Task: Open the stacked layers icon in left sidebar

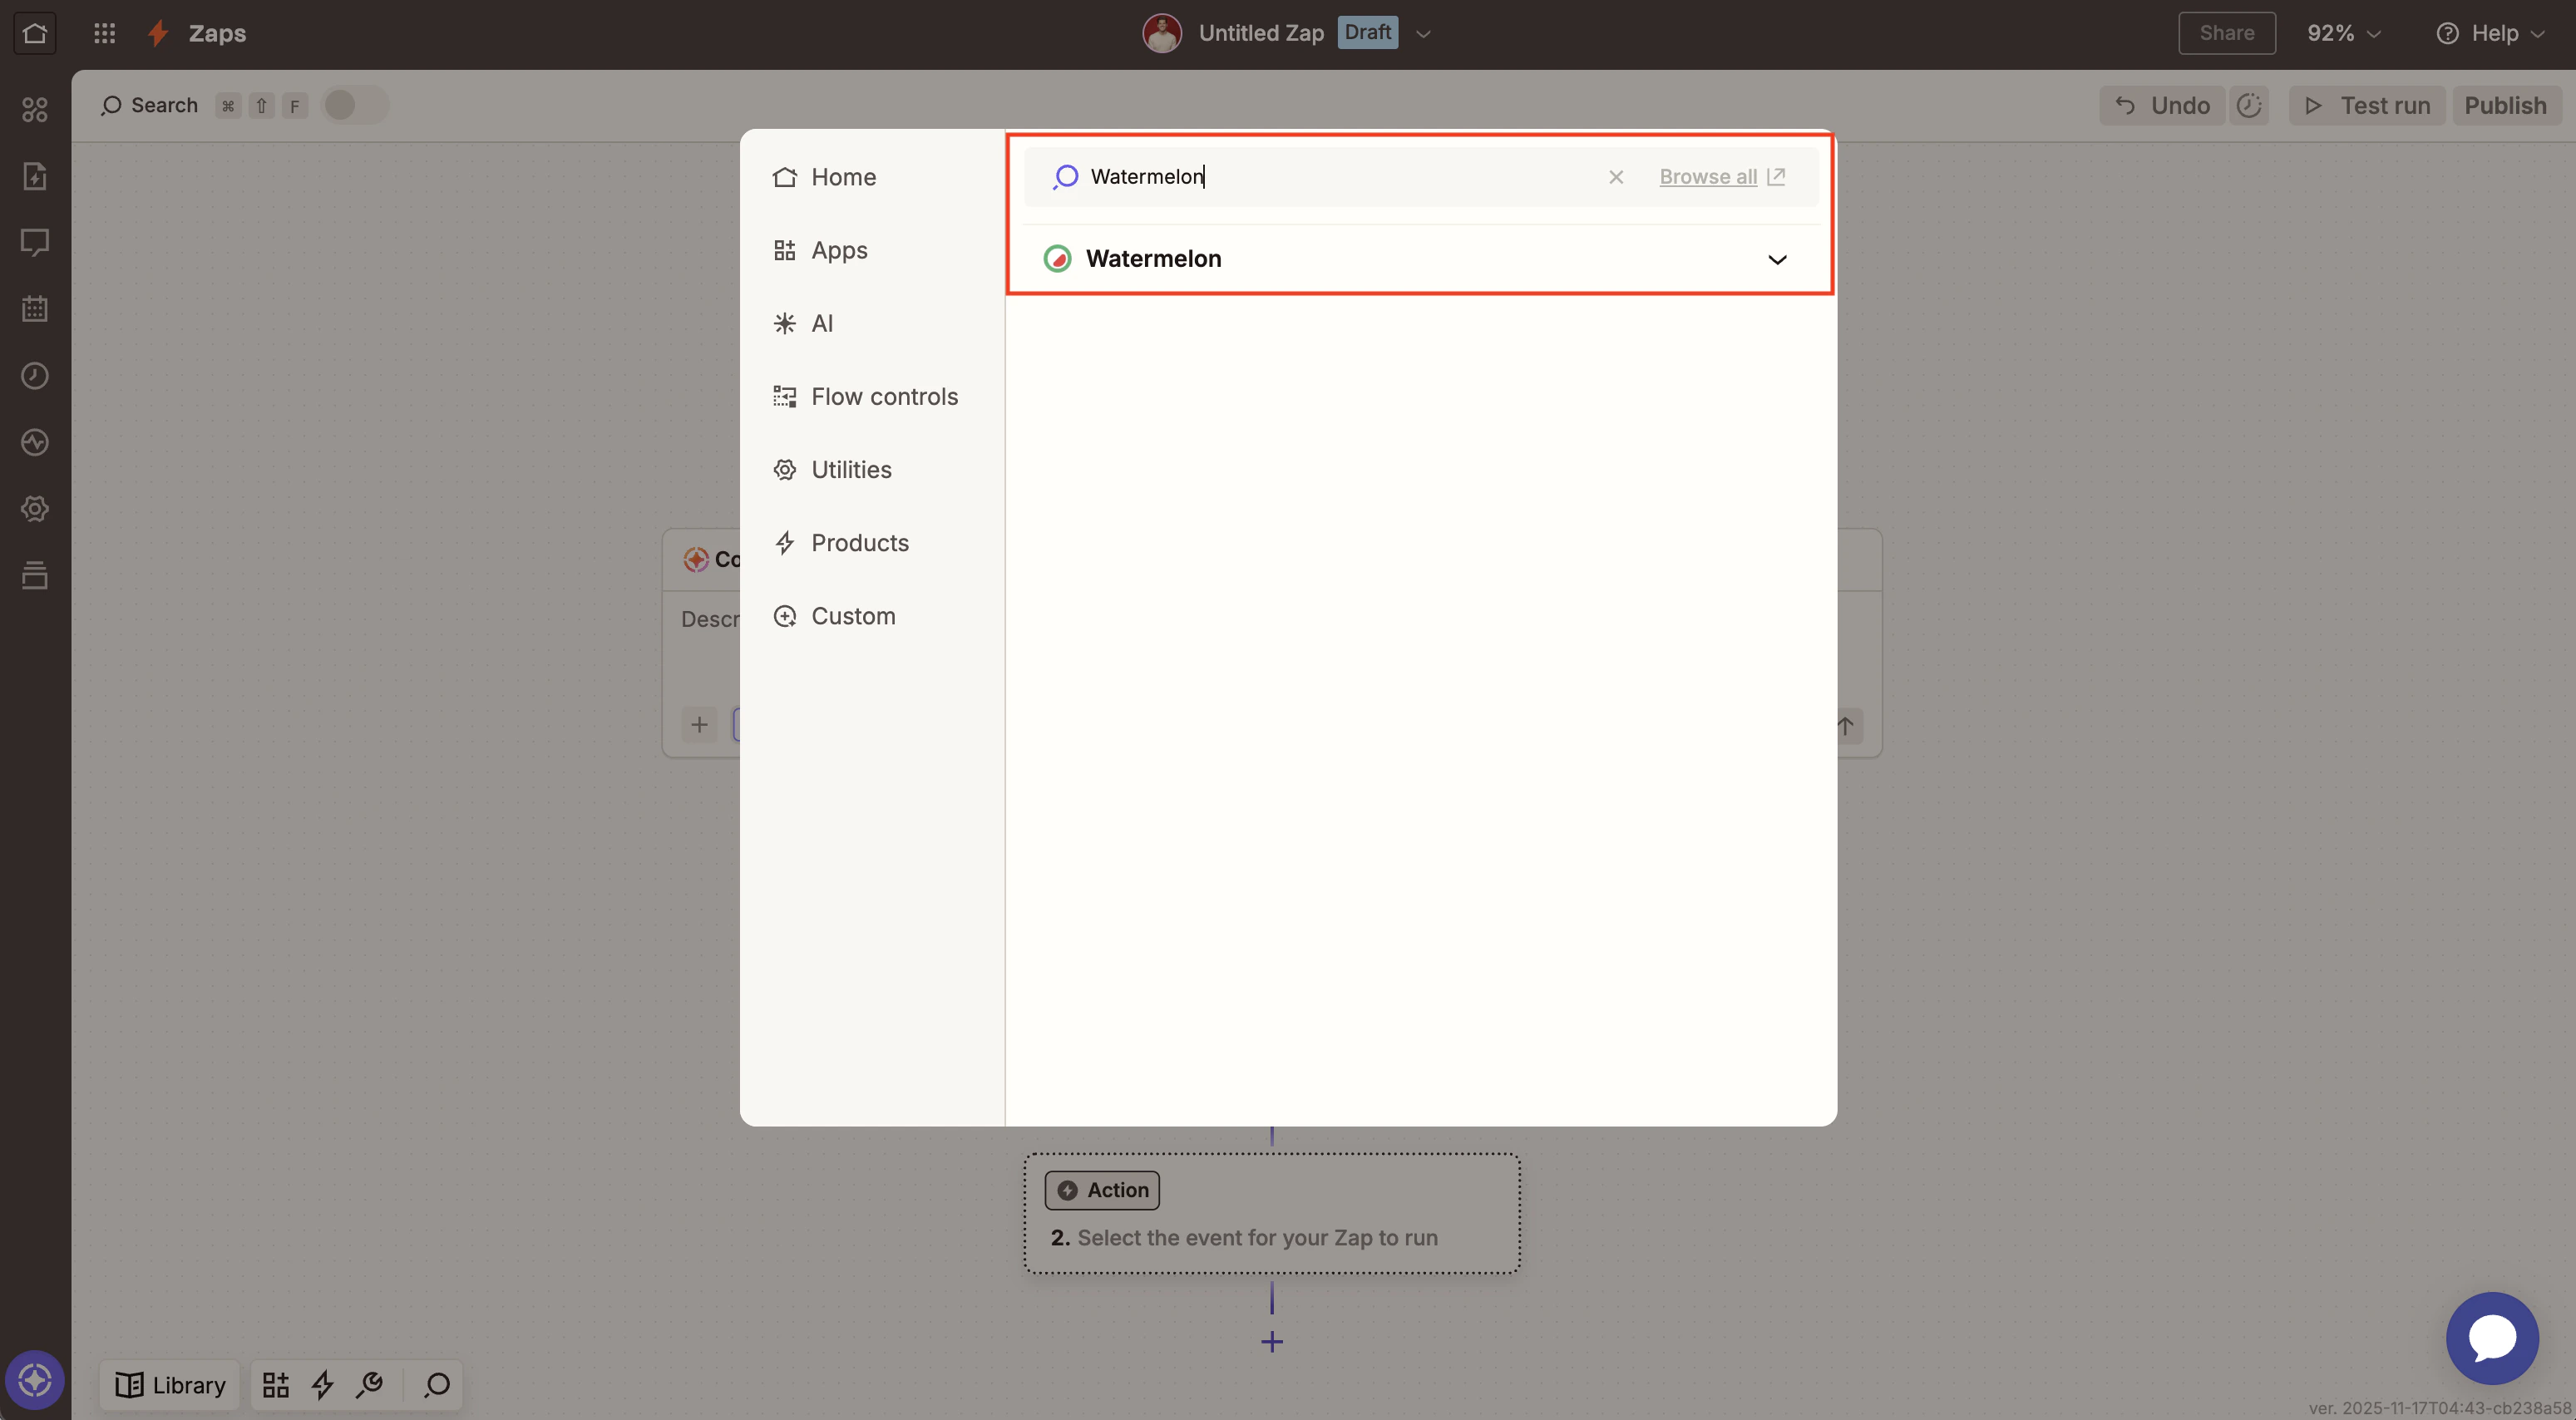Action: pyautogui.click(x=35, y=575)
